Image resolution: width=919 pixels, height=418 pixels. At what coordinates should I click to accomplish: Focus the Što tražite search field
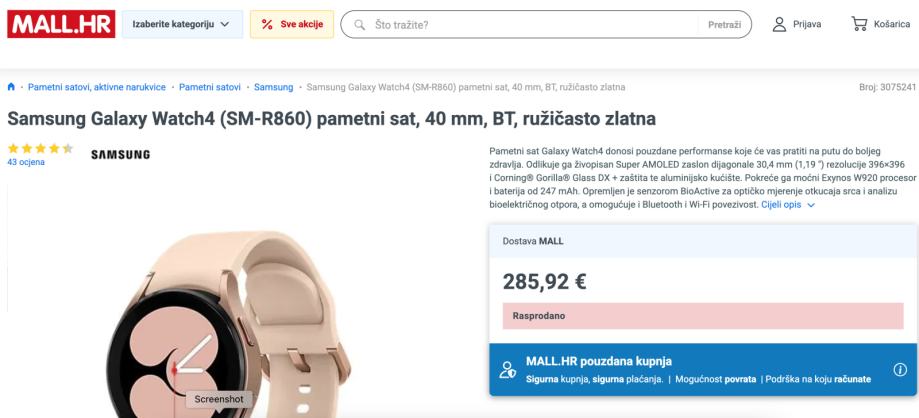(535, 25)
